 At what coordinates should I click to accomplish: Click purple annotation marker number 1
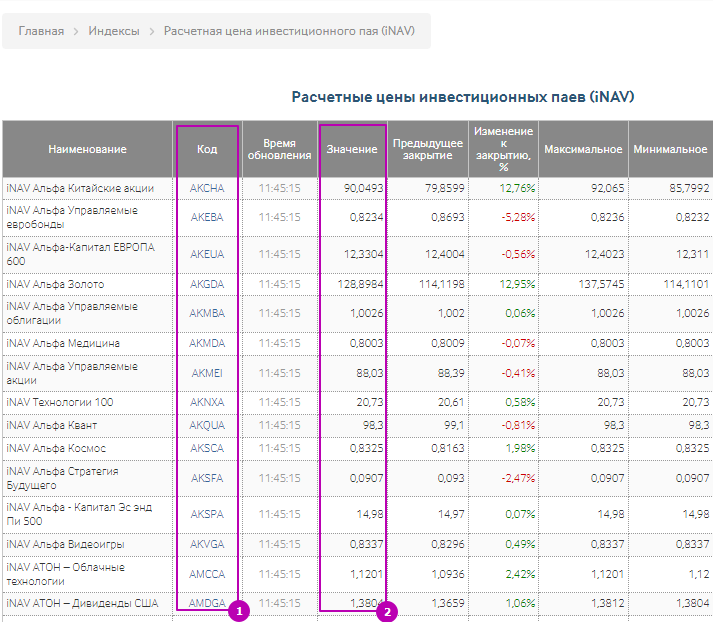pos(237,611)
